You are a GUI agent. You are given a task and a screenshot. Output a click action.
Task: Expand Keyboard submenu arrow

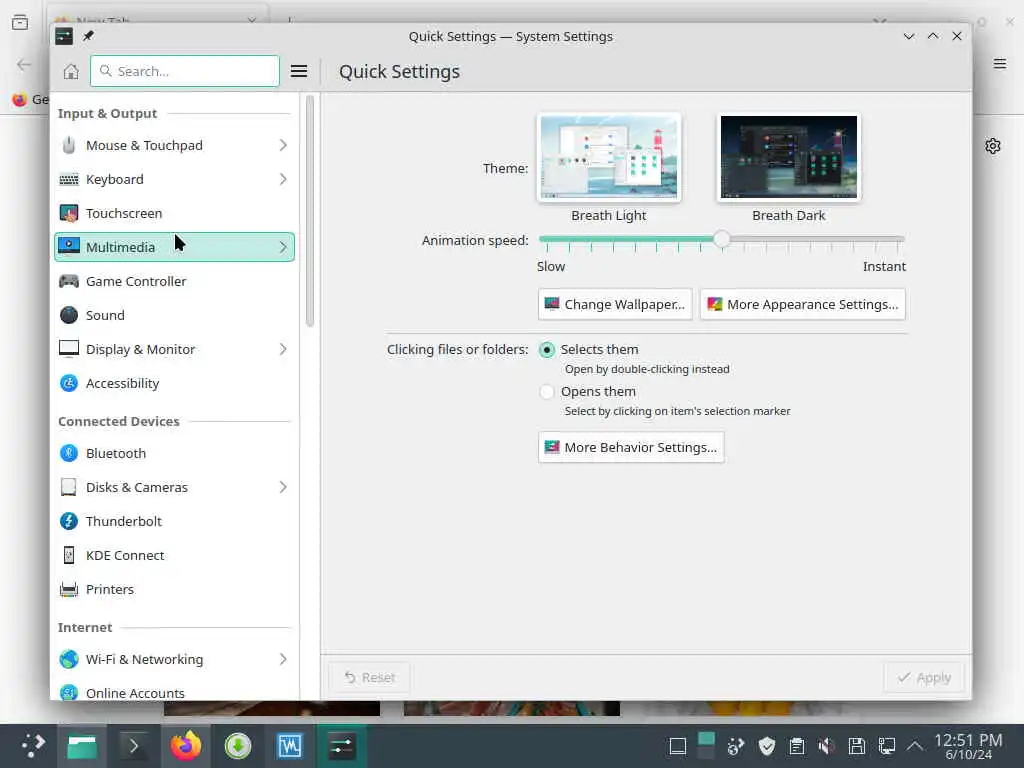click(283, 179)
